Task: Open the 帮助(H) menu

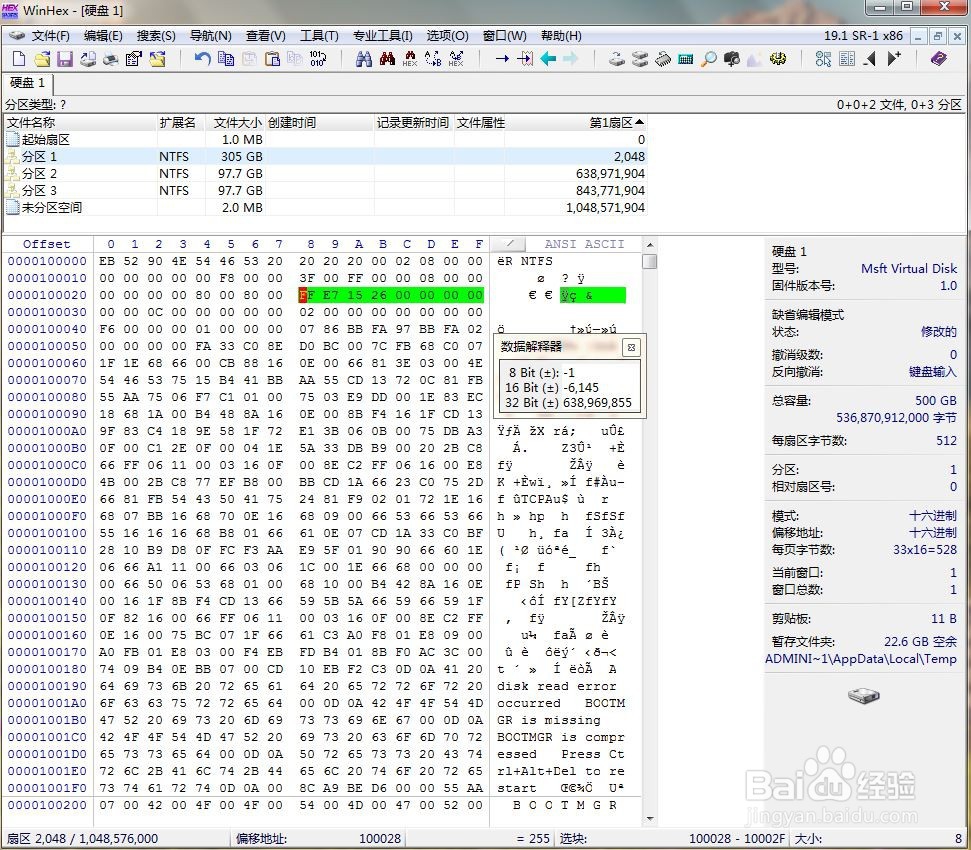Action: coord(561,36)
